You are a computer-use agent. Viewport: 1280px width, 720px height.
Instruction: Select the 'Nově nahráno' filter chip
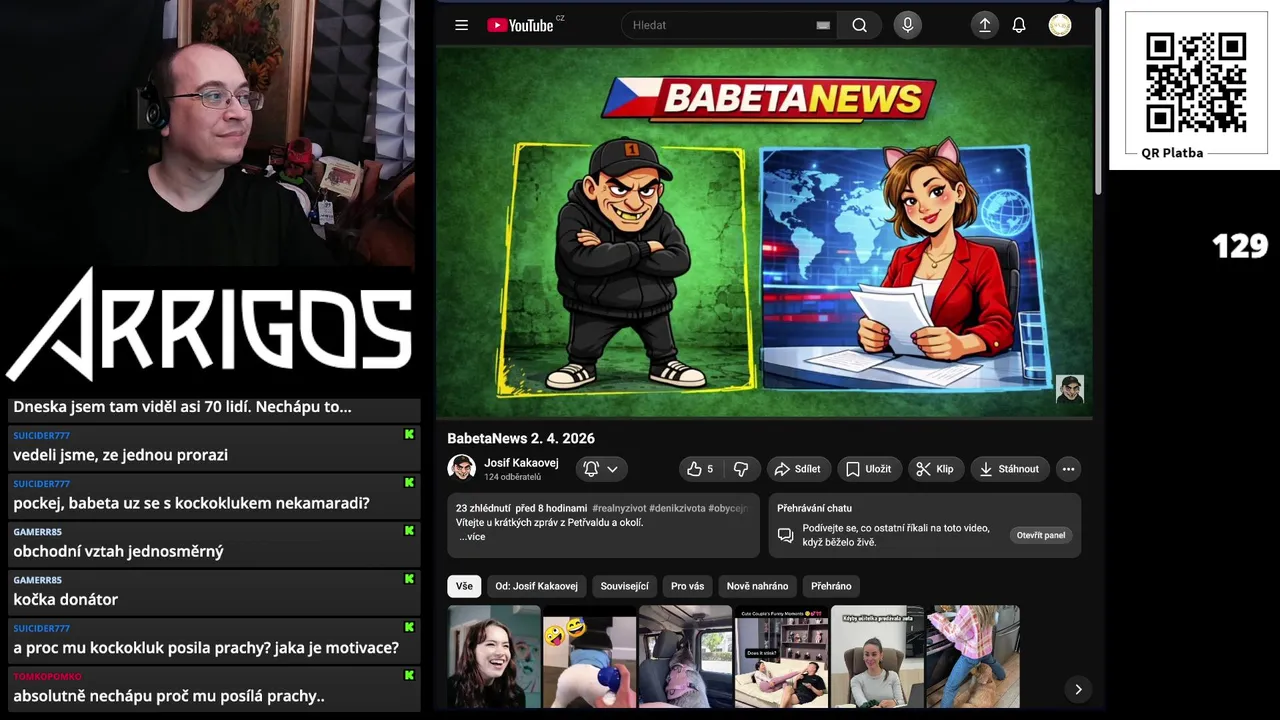point(757,586)
